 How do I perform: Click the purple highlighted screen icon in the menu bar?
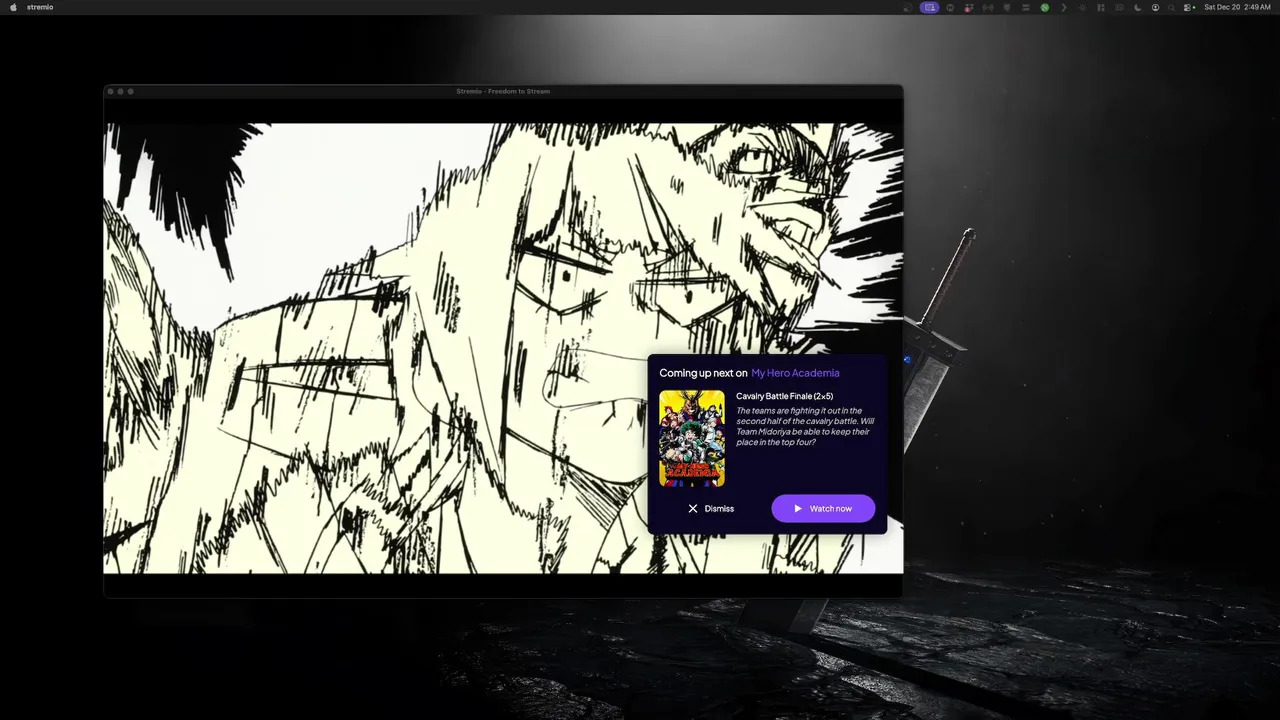(x=930, y=7)
